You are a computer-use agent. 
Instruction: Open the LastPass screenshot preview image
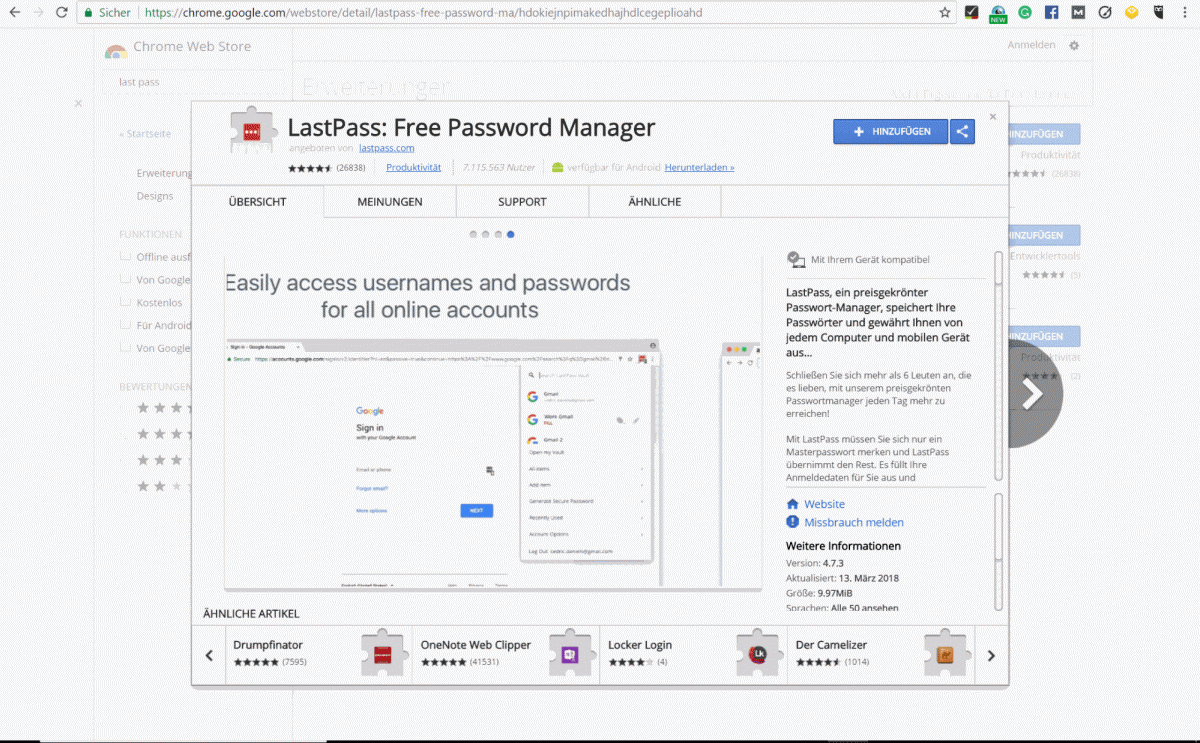tap(493, 423)
